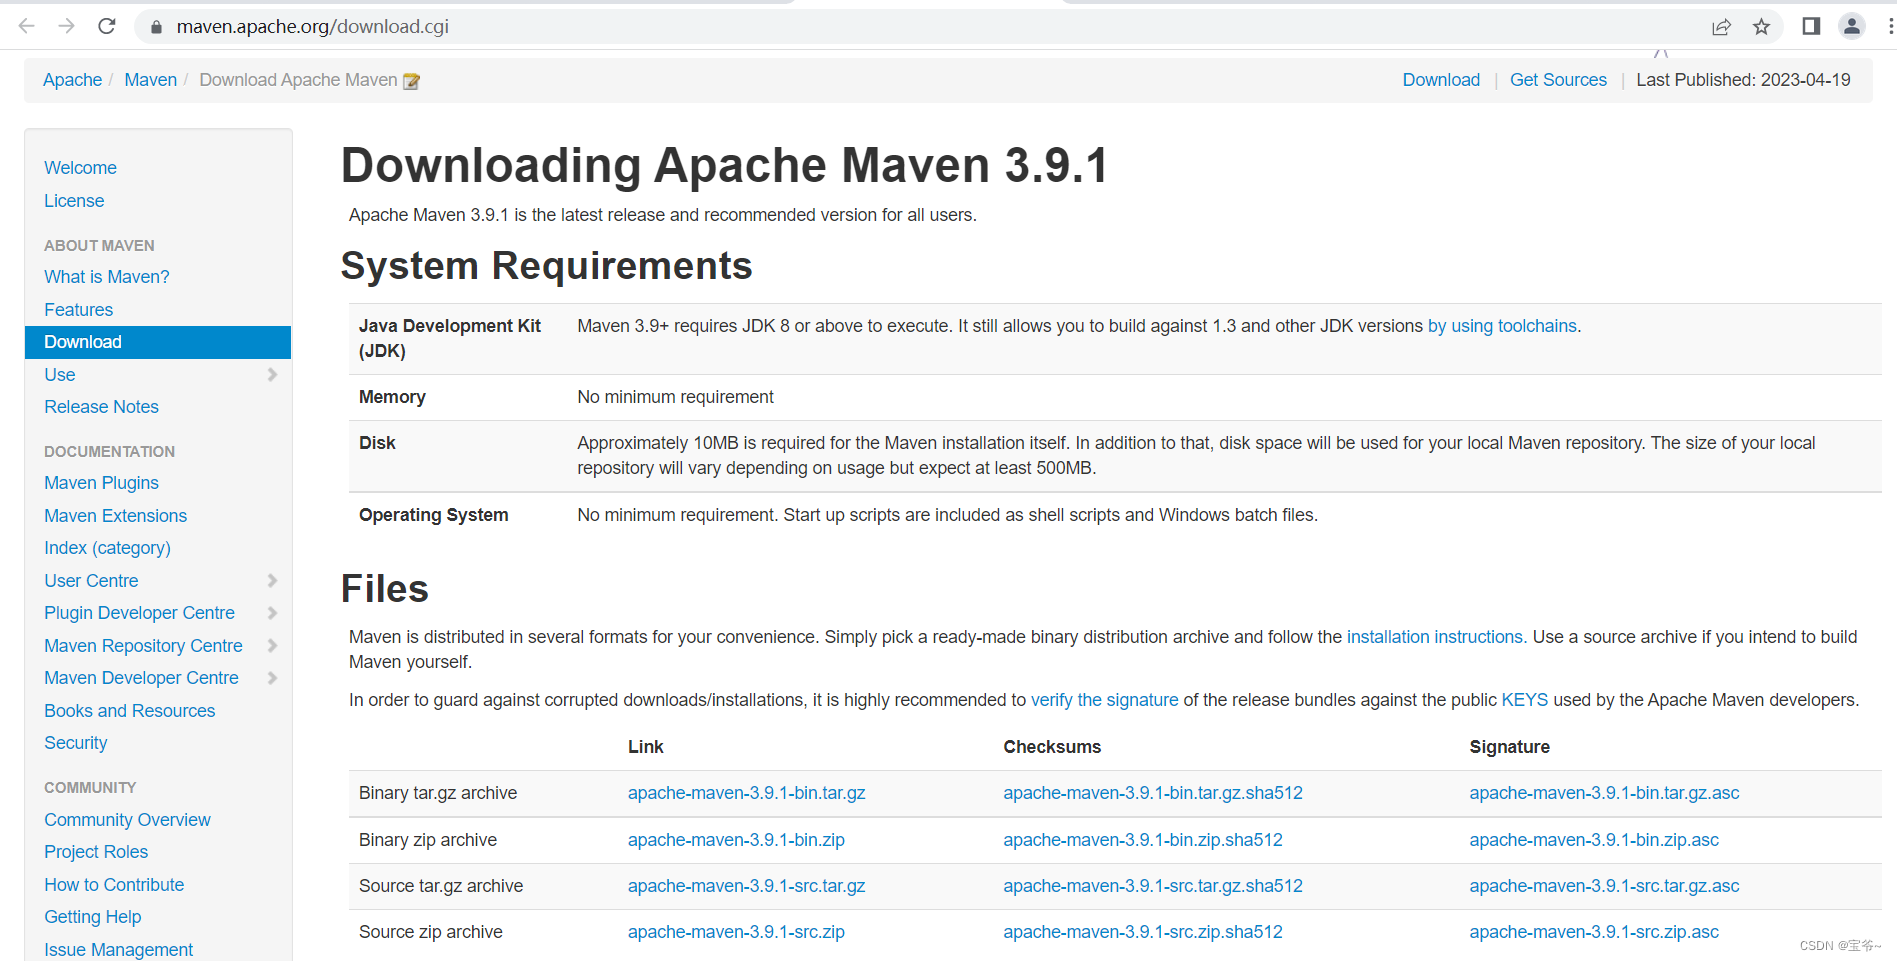Open Community Overview in sidebar
Image resolution: width=1897 pixels, height=961 pixels.
click(127, 820)
